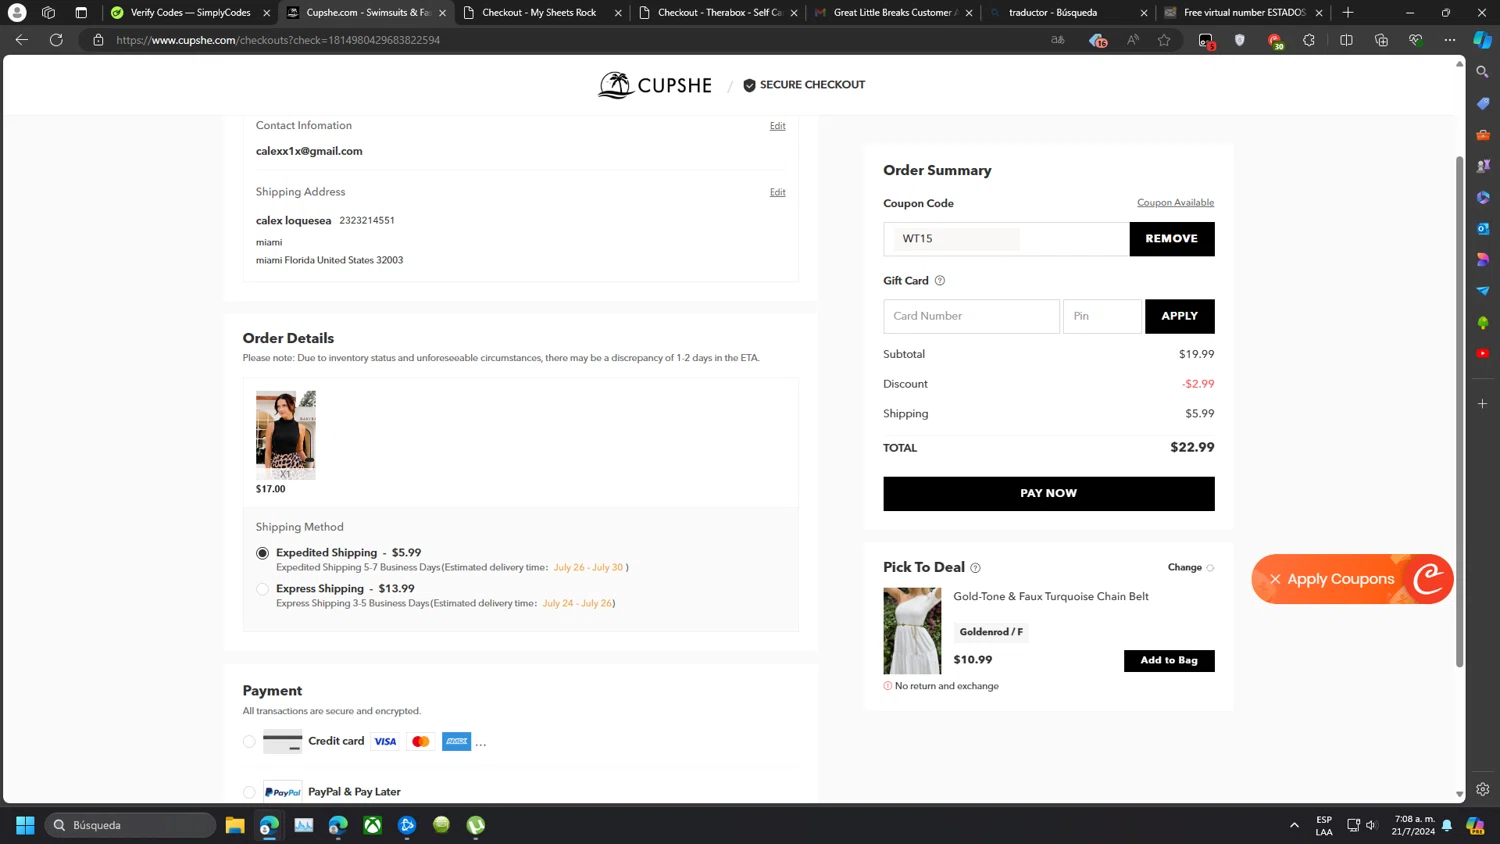This screenshot has height=844, width=1500.
Task: Switch to Great Little Breaks tab
Action: click(x=893, y=13)
